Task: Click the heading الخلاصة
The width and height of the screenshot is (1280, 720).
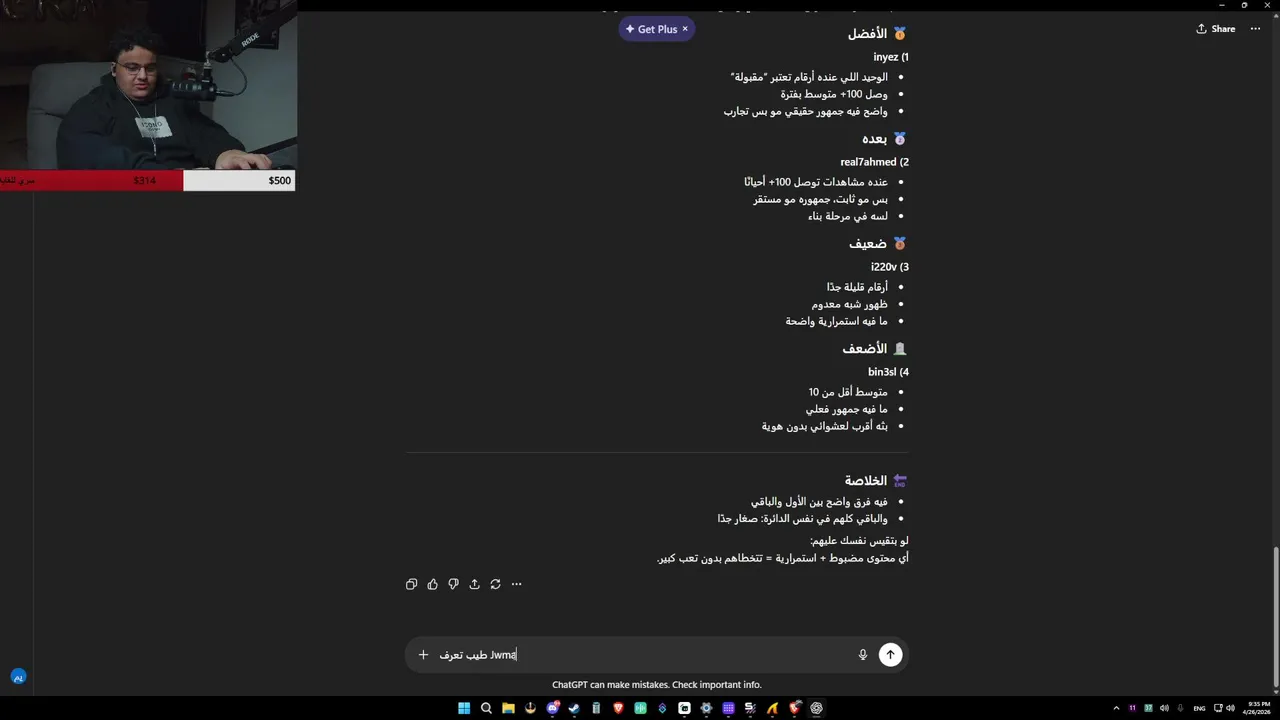Action: (x=866, y=481)
